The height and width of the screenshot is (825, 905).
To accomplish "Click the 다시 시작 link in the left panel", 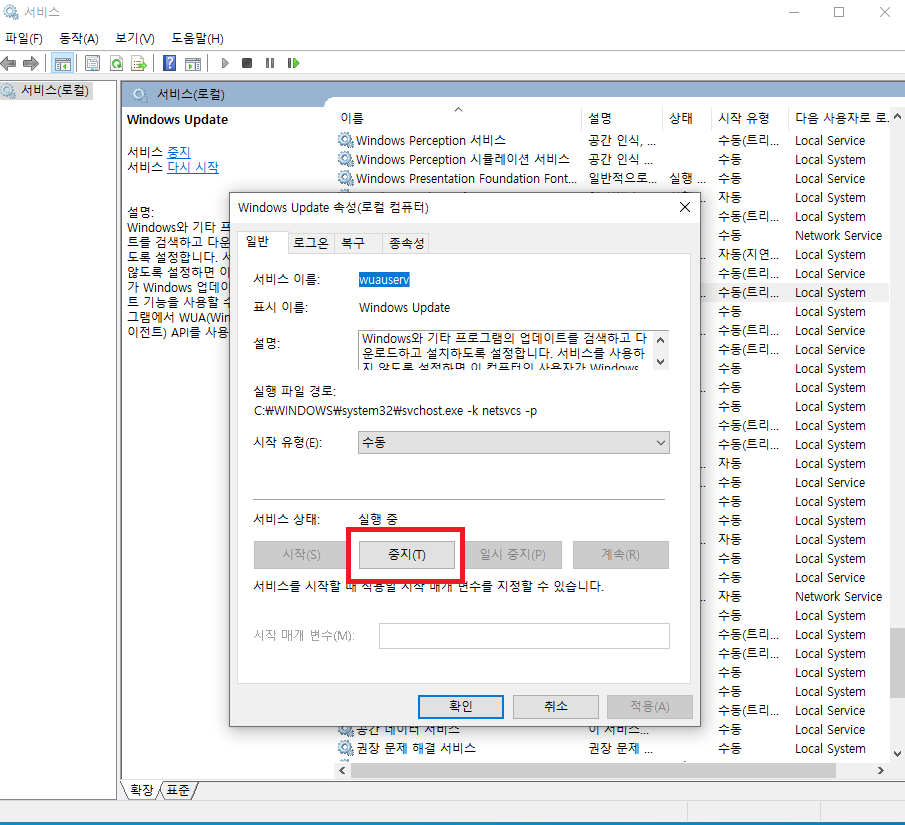I will pyautogui.click(x=193, y=167).
